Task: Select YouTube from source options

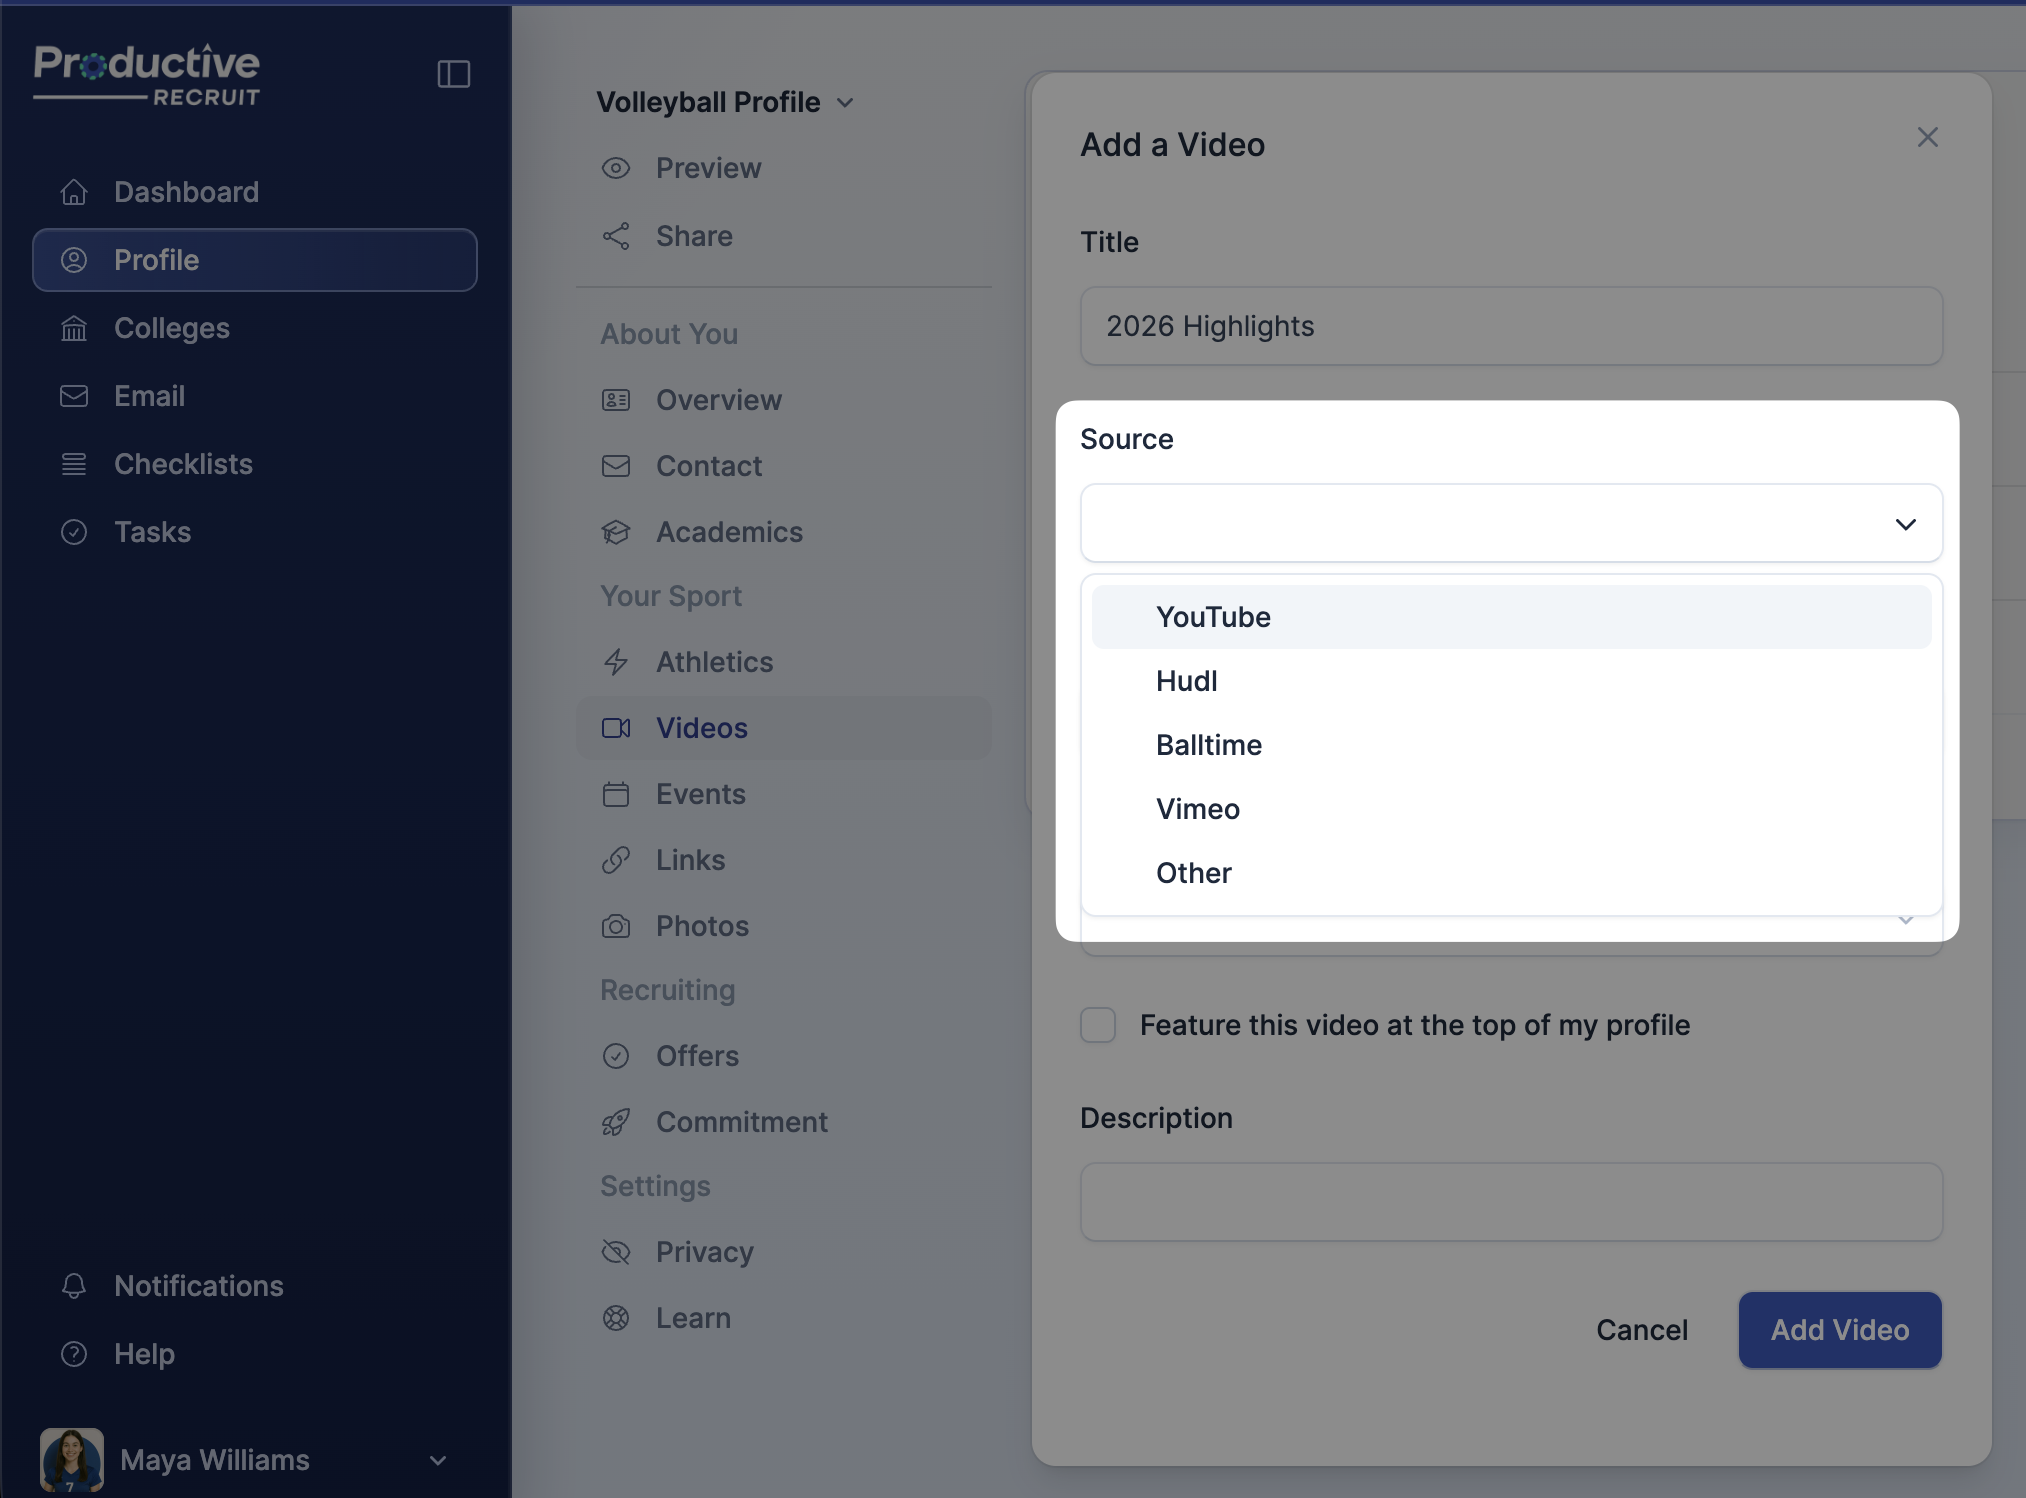Action: click(1213, 617)
